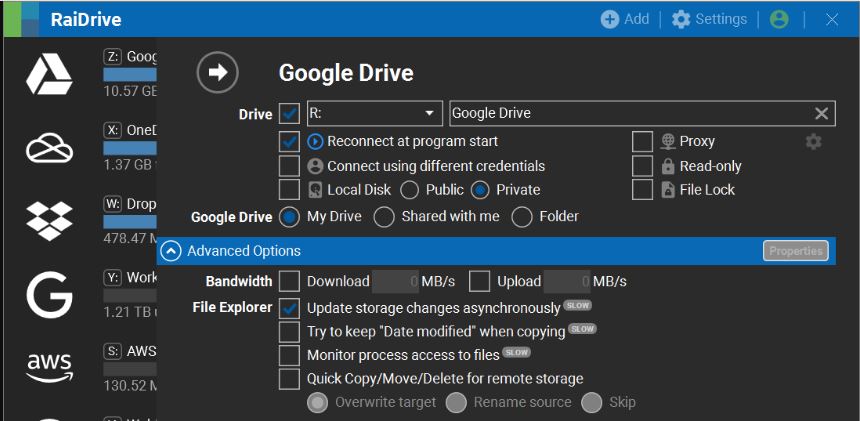Click the Download MB/s value field
Screen dimensions: 860x421
pos(396,282)
